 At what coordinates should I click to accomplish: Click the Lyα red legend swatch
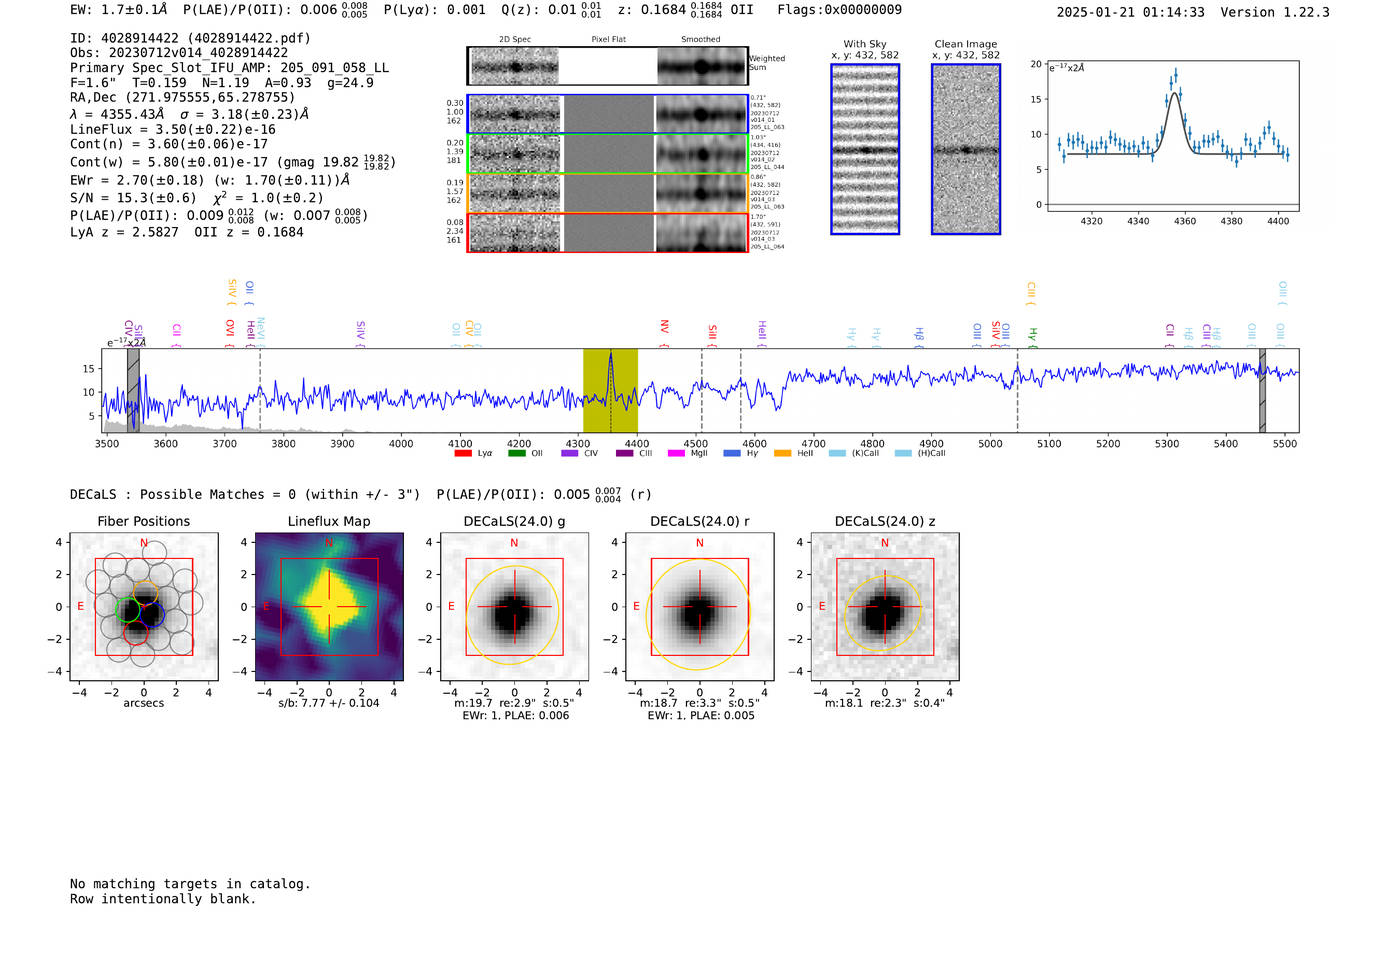(x=463, y=454)
